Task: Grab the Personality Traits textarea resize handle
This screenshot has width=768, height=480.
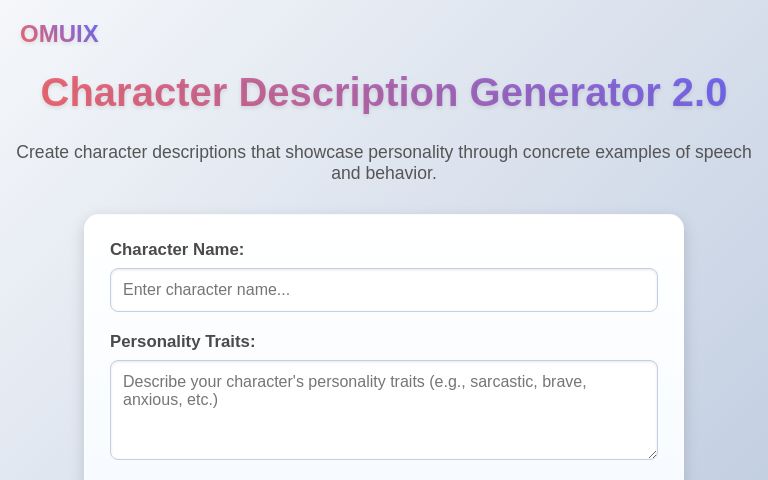Action: pos(652,454)
